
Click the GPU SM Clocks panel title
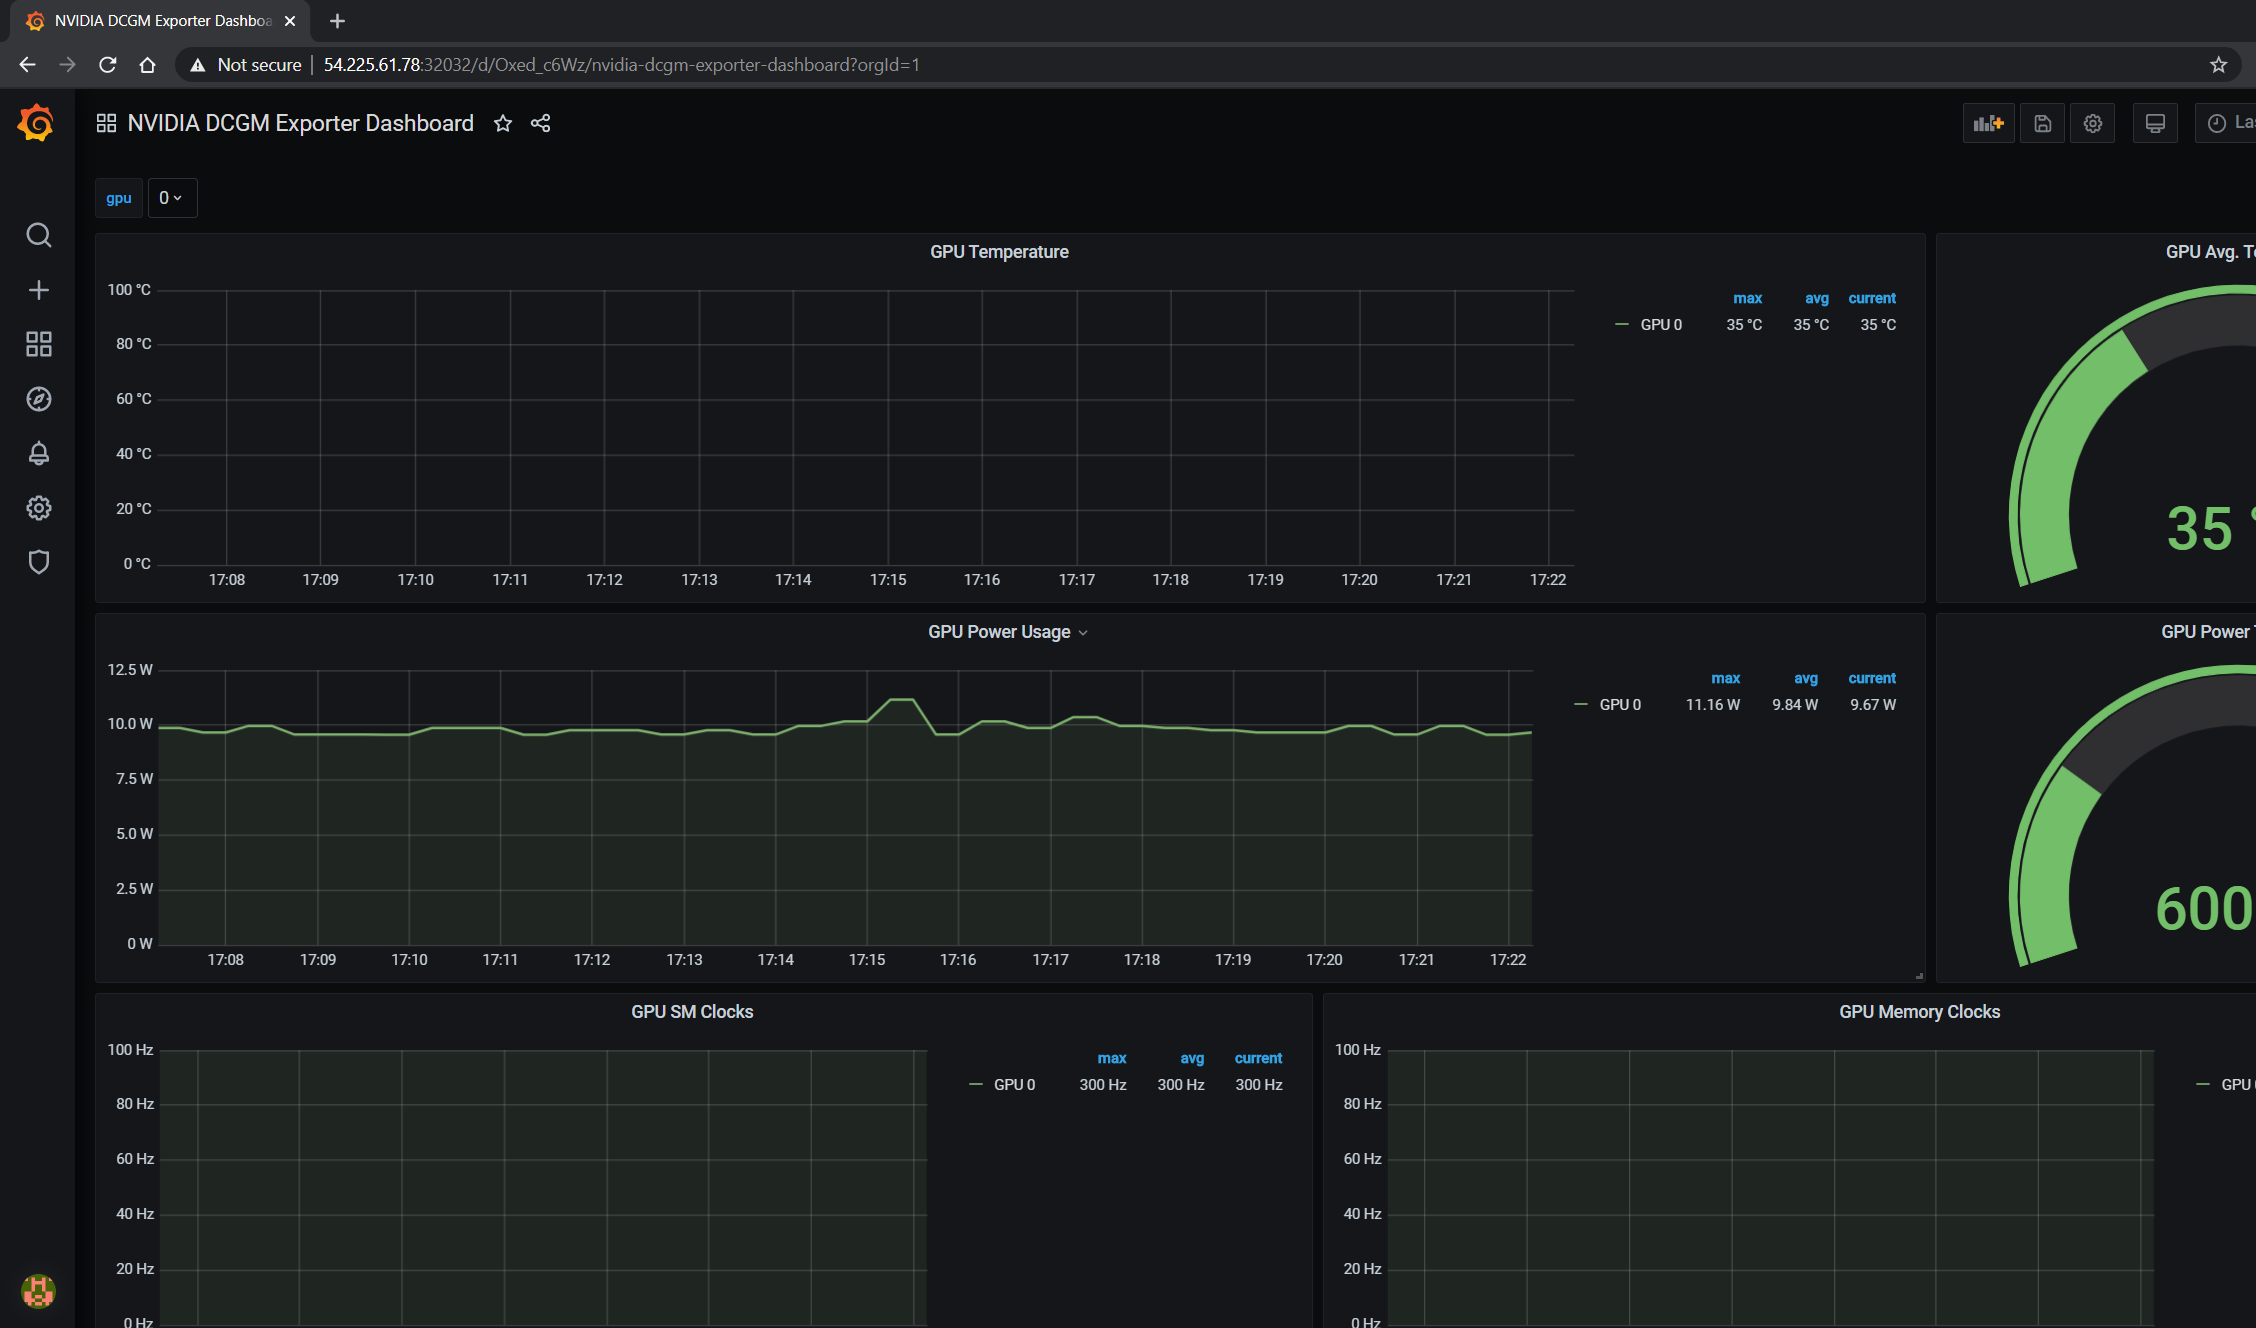[x=692, y=1012]
